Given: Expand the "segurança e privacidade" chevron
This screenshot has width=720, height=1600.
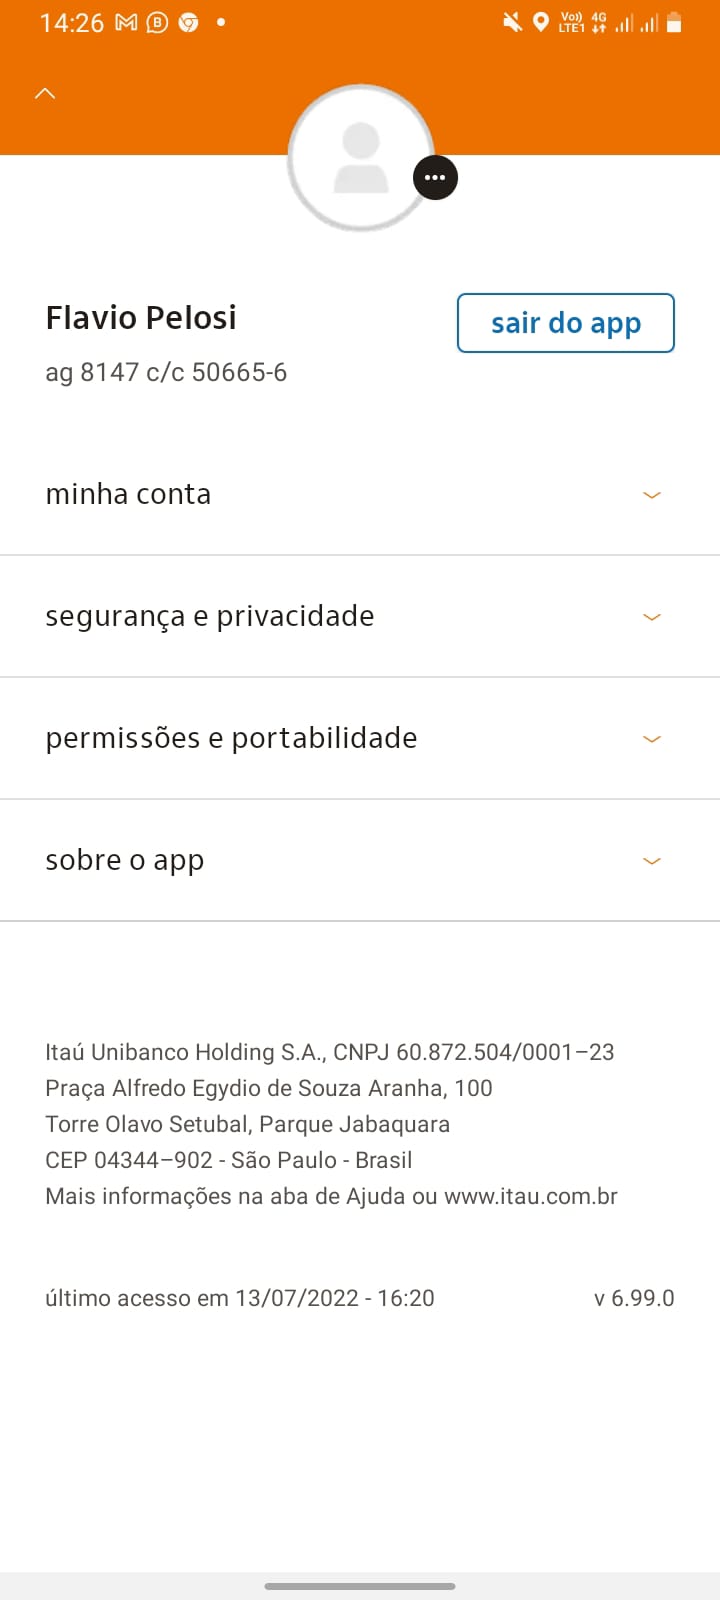Looking at the screenshot, I should (652, 617).
